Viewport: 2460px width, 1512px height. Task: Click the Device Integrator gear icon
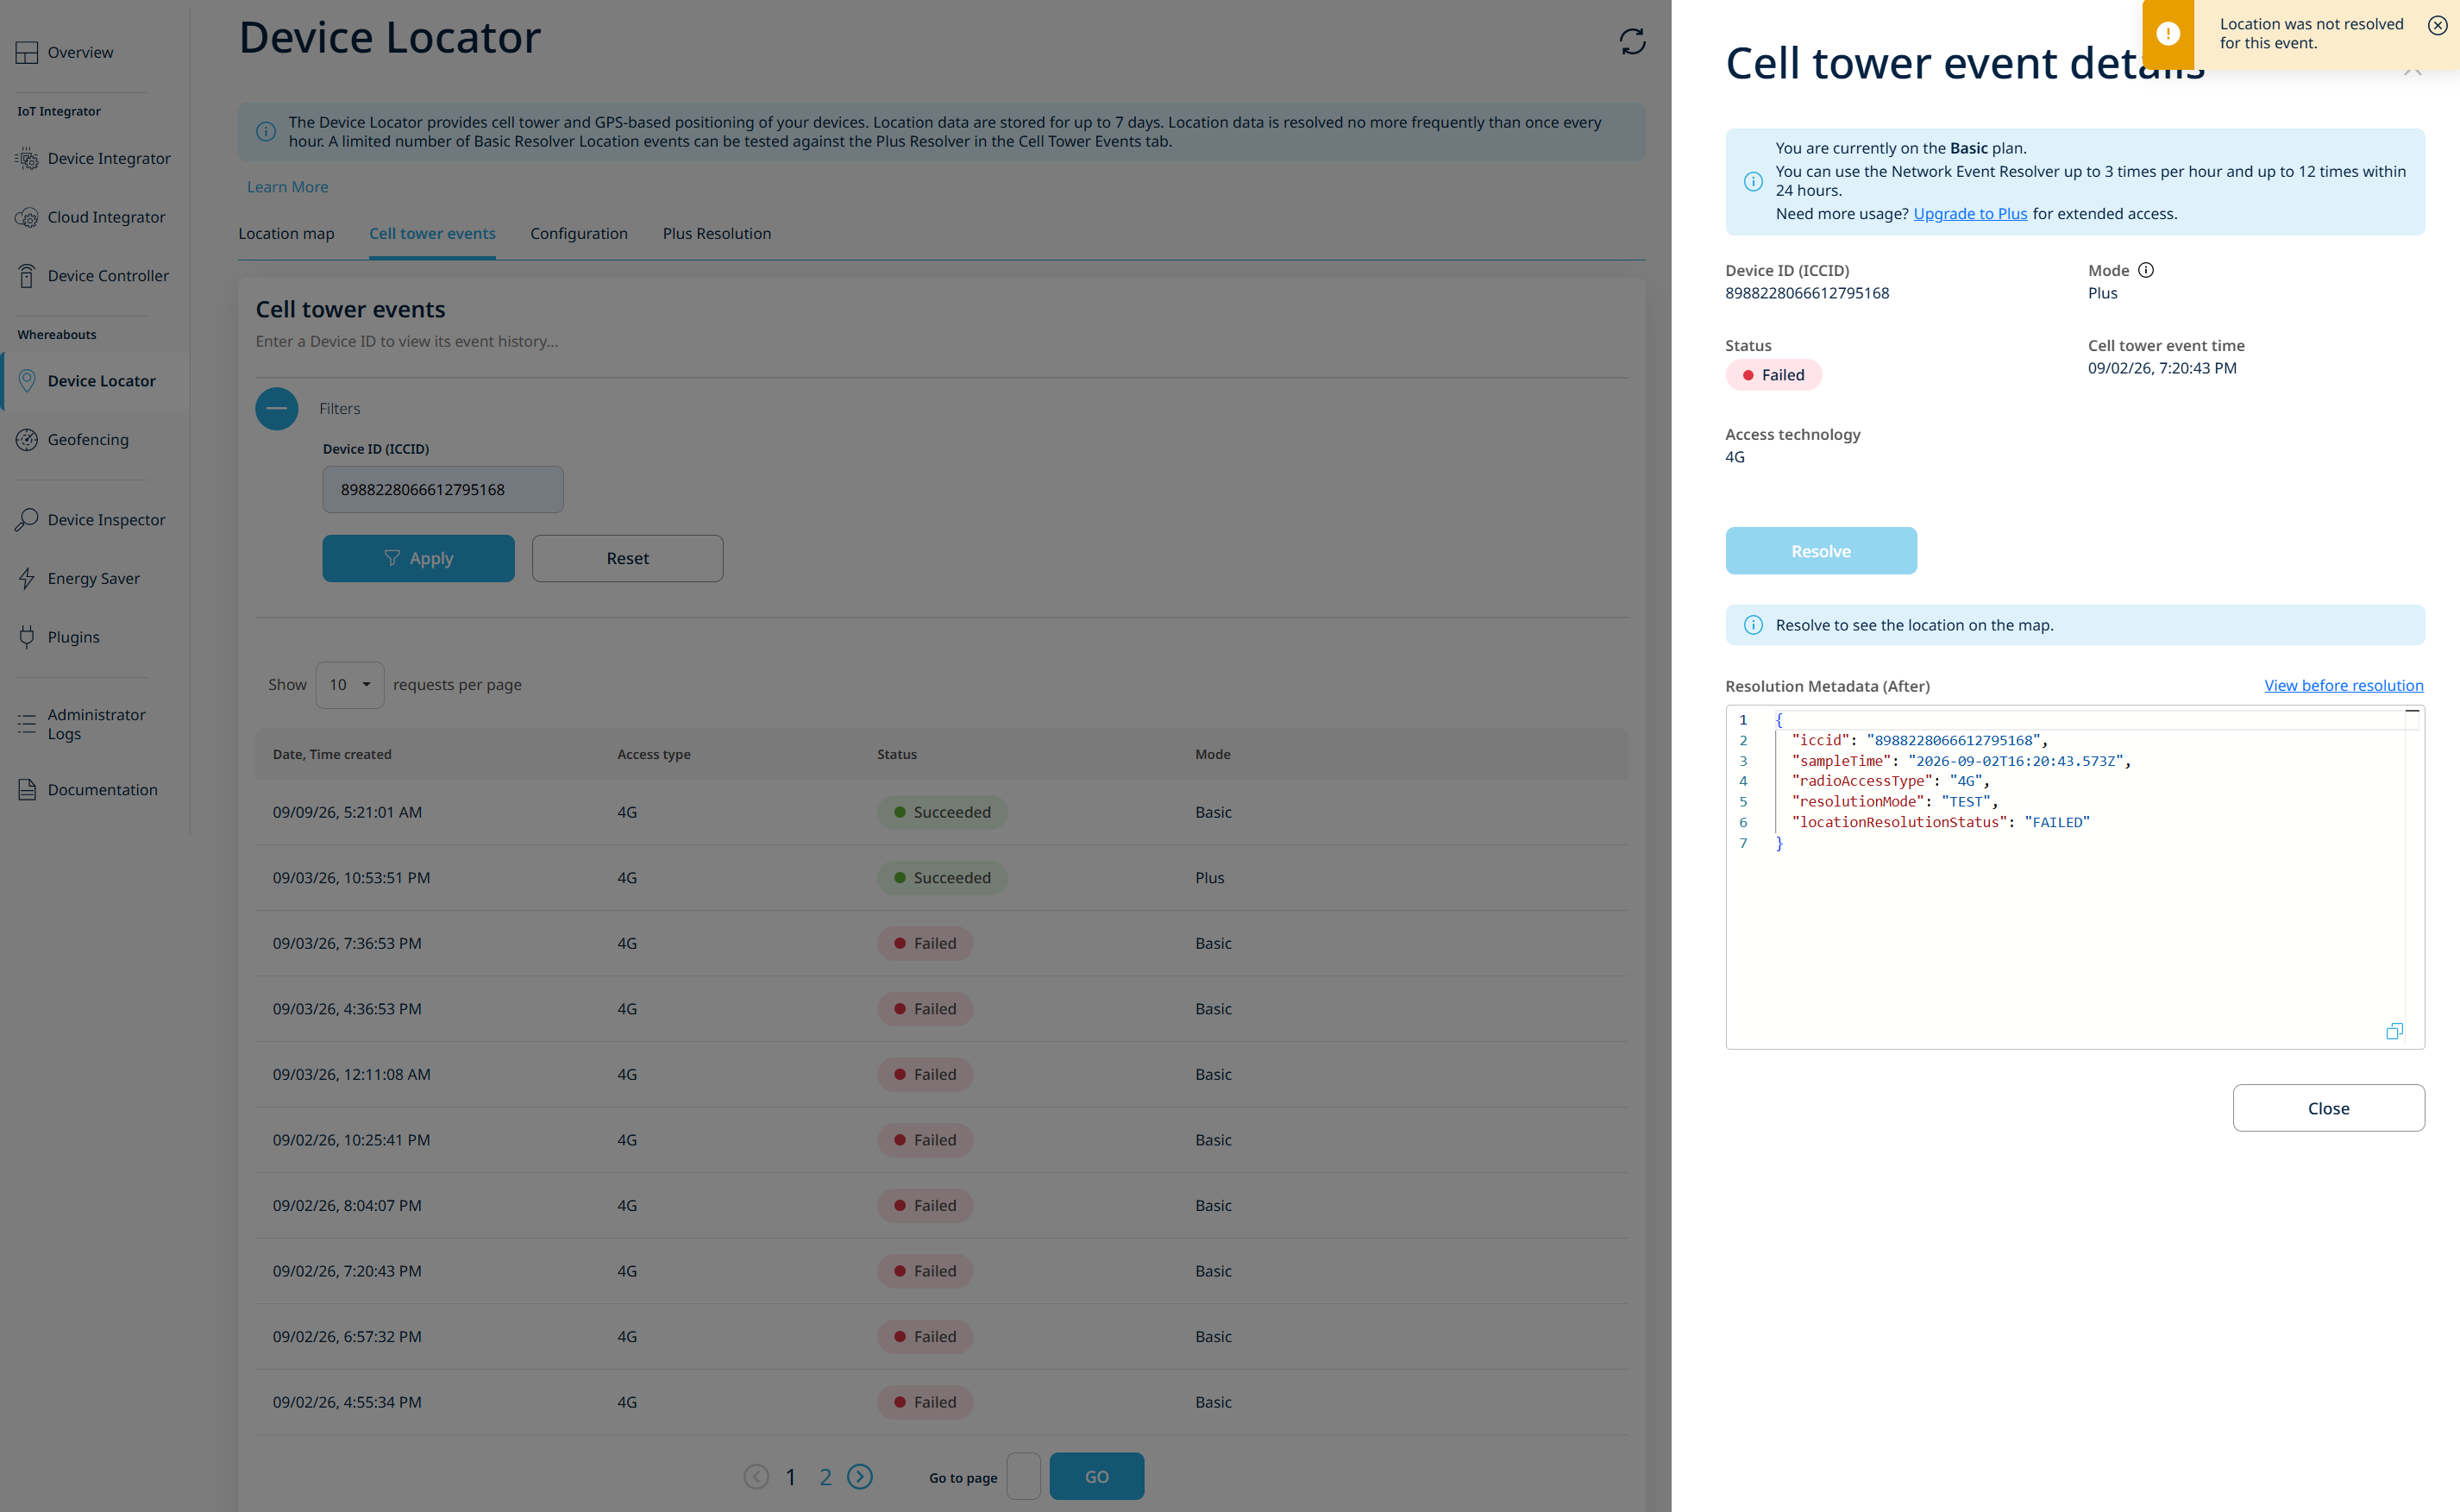(x=27, y=159)
